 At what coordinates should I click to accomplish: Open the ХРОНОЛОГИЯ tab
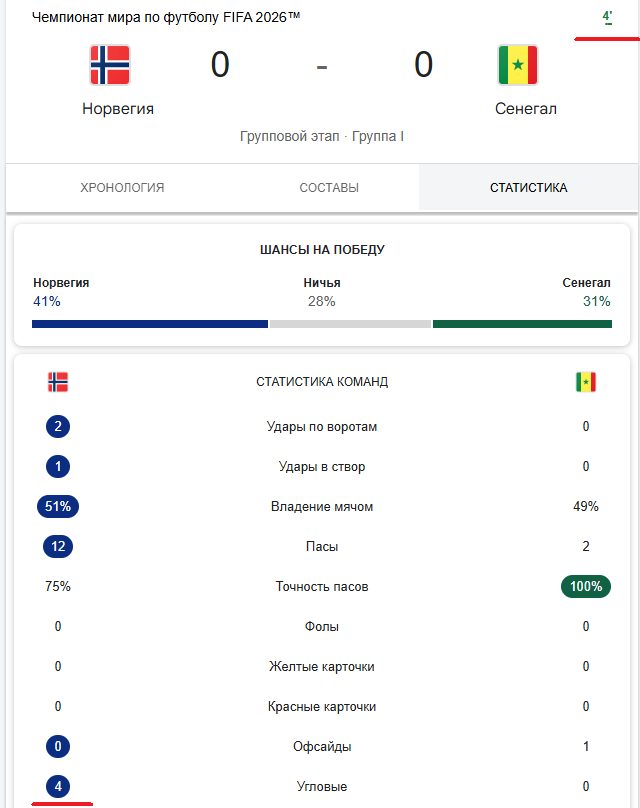tap(122, 188)
